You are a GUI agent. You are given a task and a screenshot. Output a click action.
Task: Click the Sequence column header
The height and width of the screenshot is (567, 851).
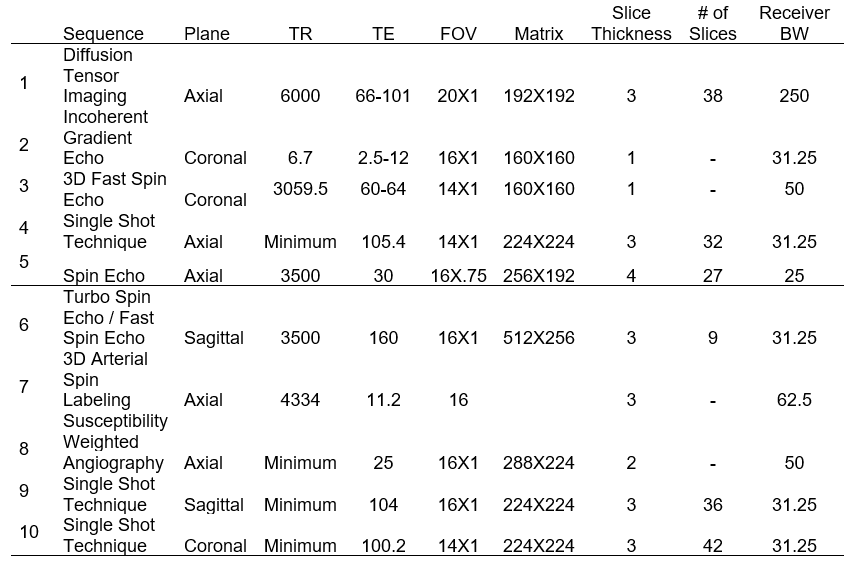pyautogui.click(x=103, y=34)
